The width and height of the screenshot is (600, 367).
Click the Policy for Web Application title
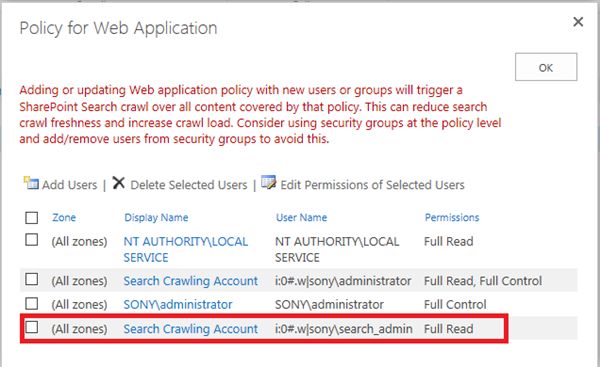pyautogui.click(x=118, y=28)
